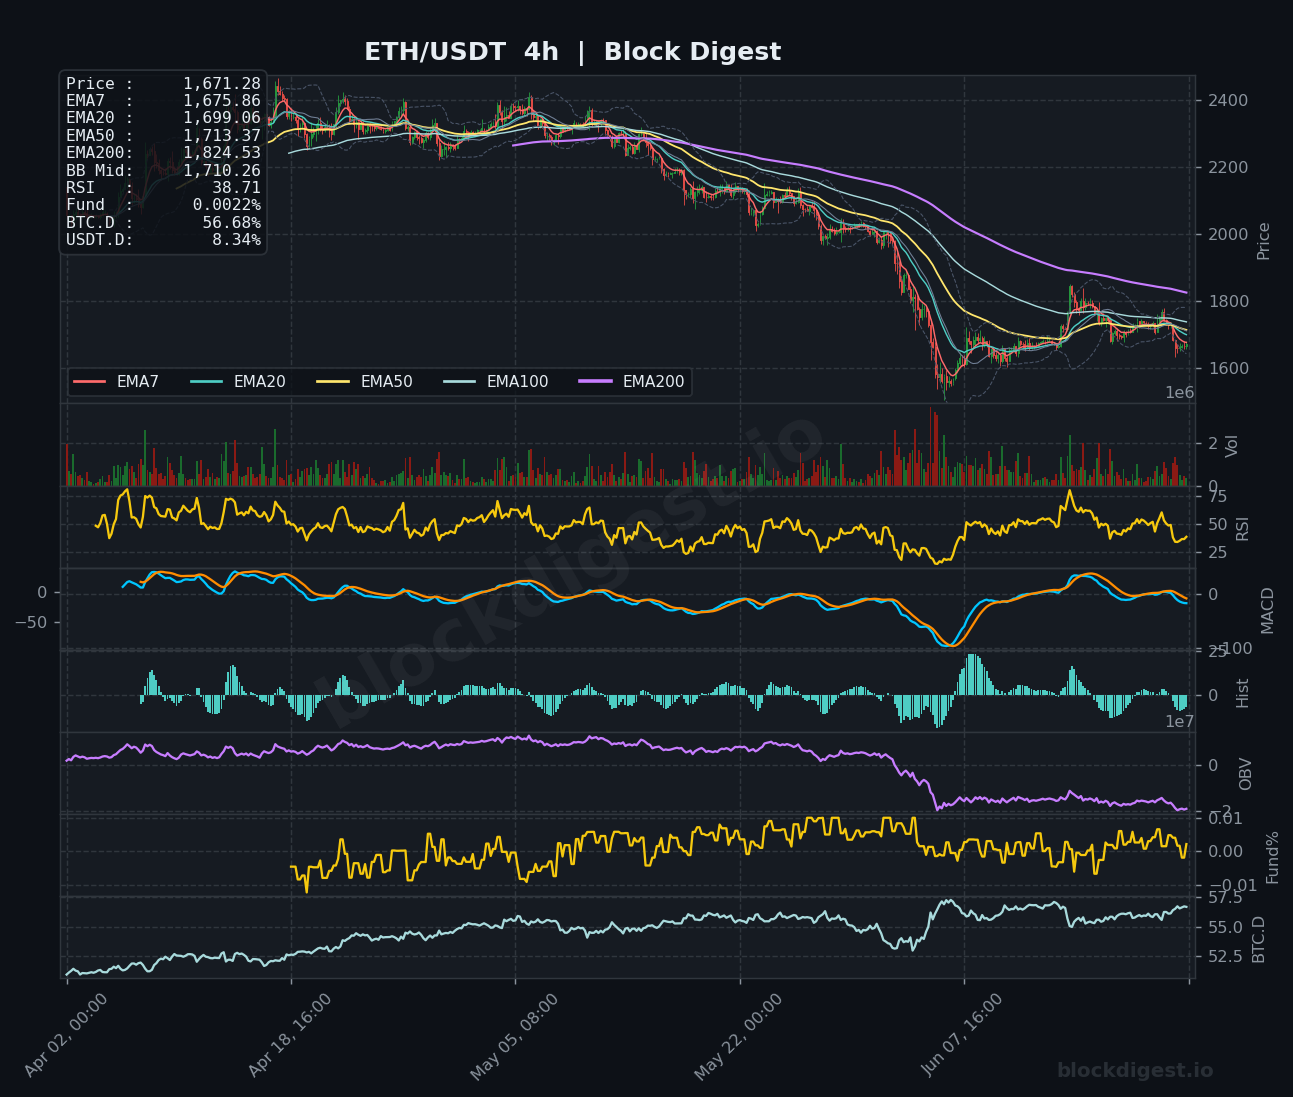The width and height of the screenshot is (1293, 1097).
Task: Click the Vol panel axis title
Action: point(1232,446)
